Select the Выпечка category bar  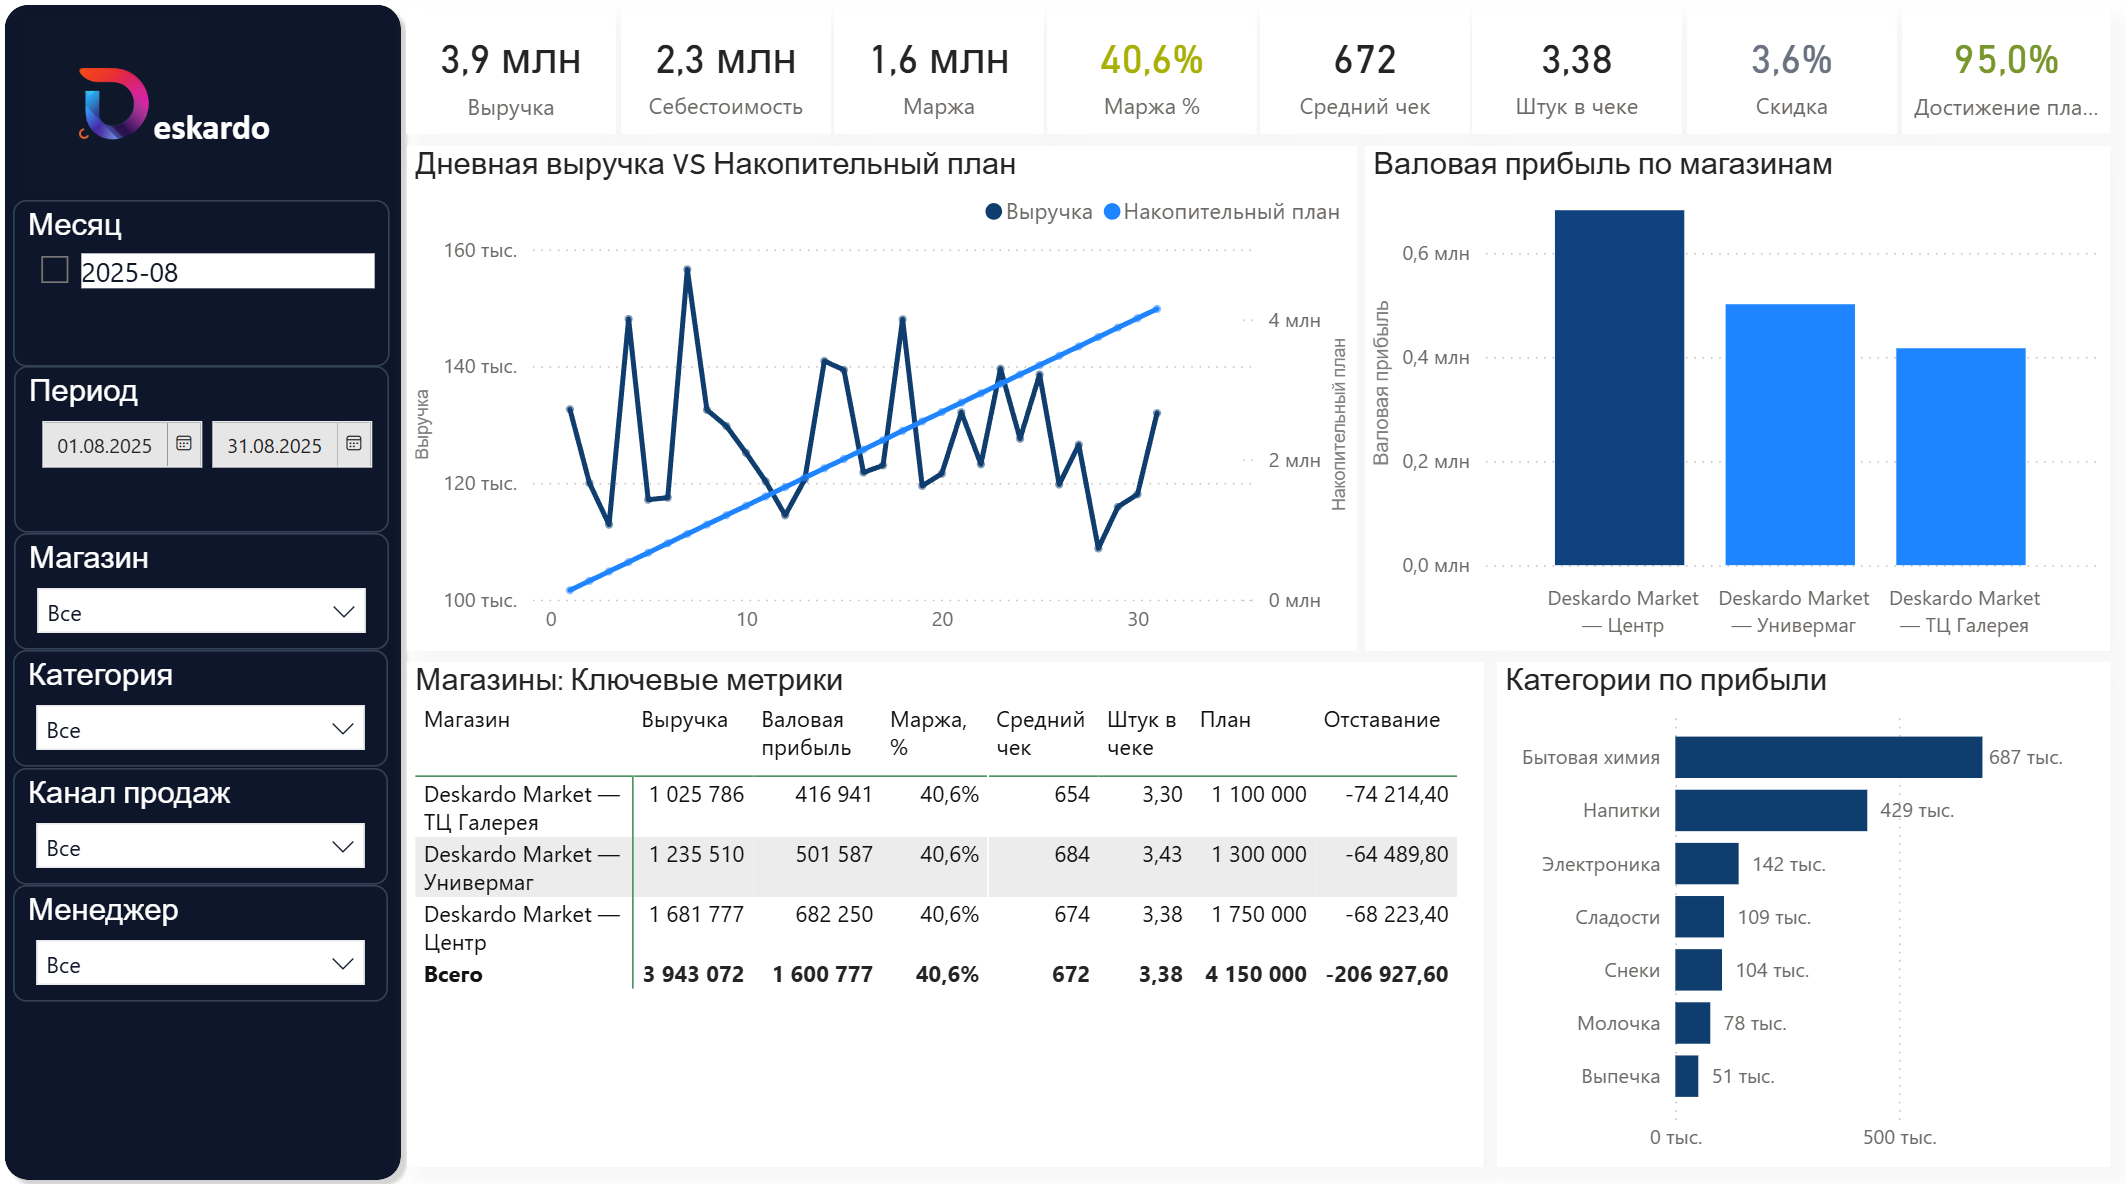pos(1687,1076)
